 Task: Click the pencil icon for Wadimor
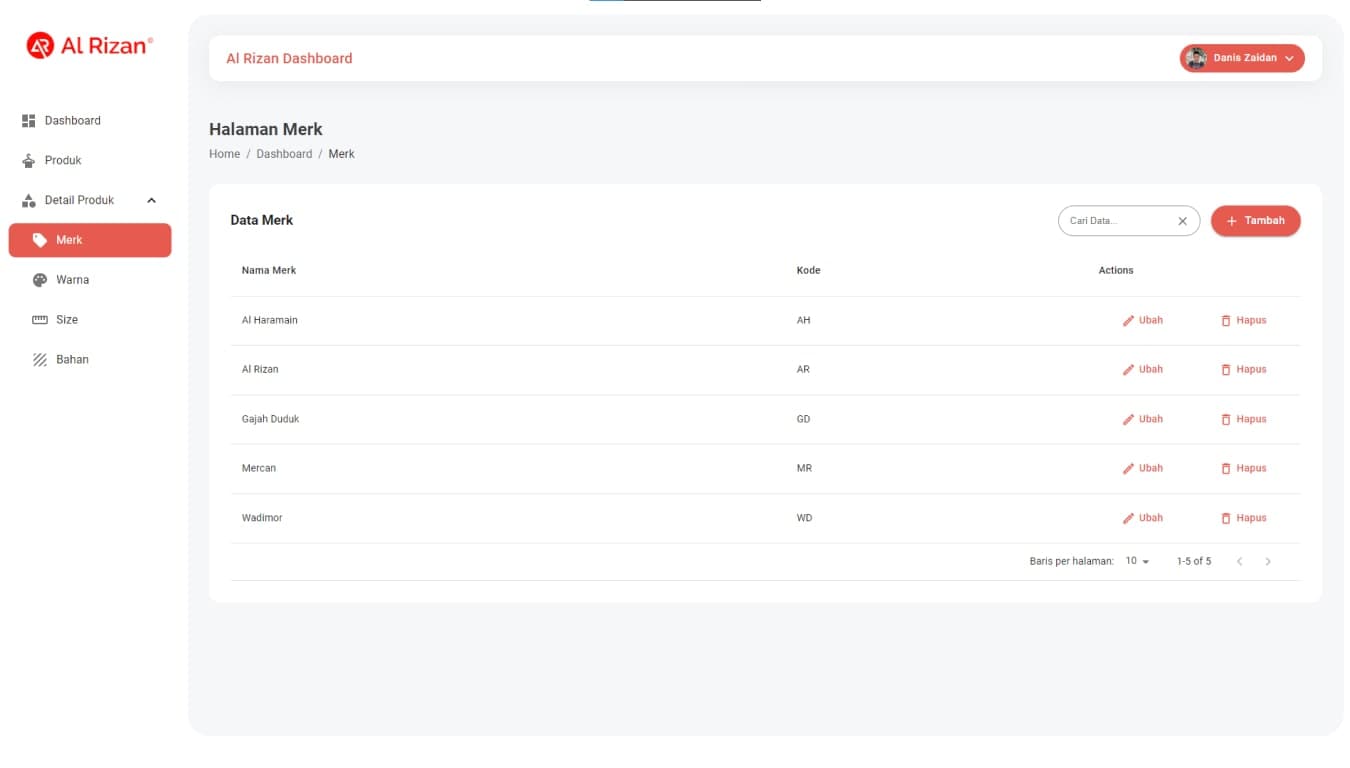pos(1128,519)
